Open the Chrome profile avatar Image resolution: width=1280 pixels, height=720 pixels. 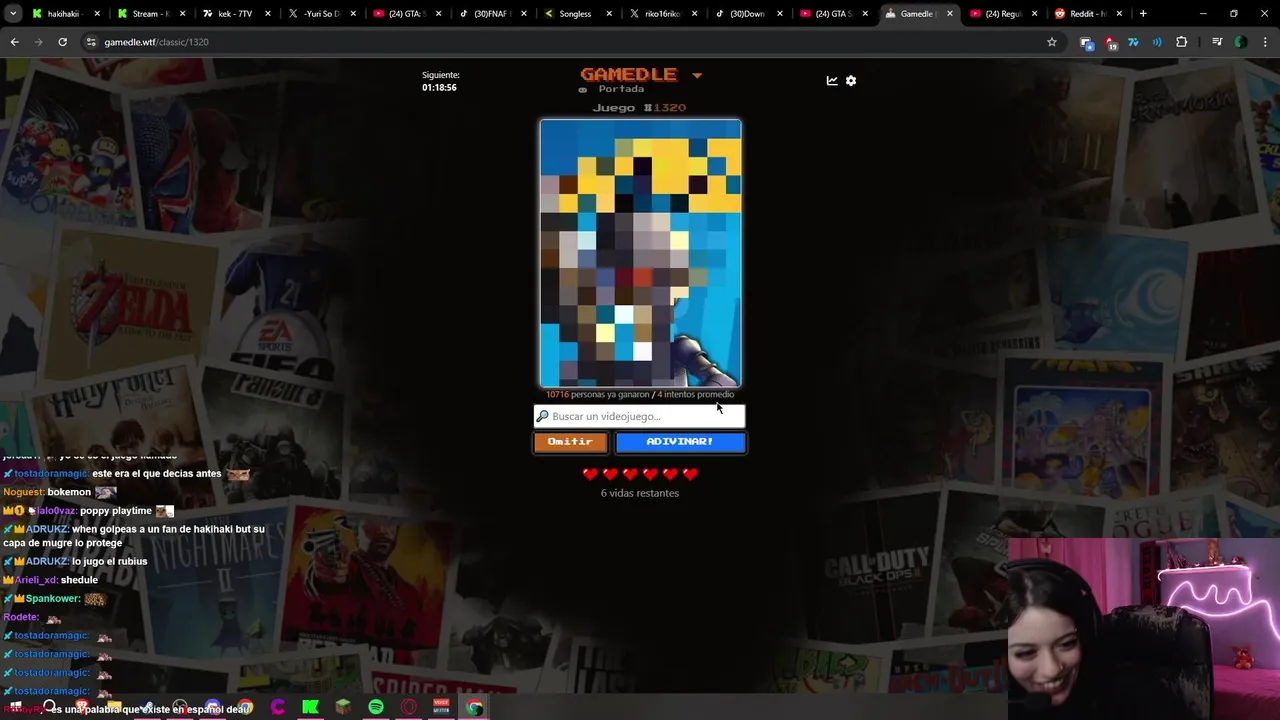pyautogui.click(x=1240, y=42)
